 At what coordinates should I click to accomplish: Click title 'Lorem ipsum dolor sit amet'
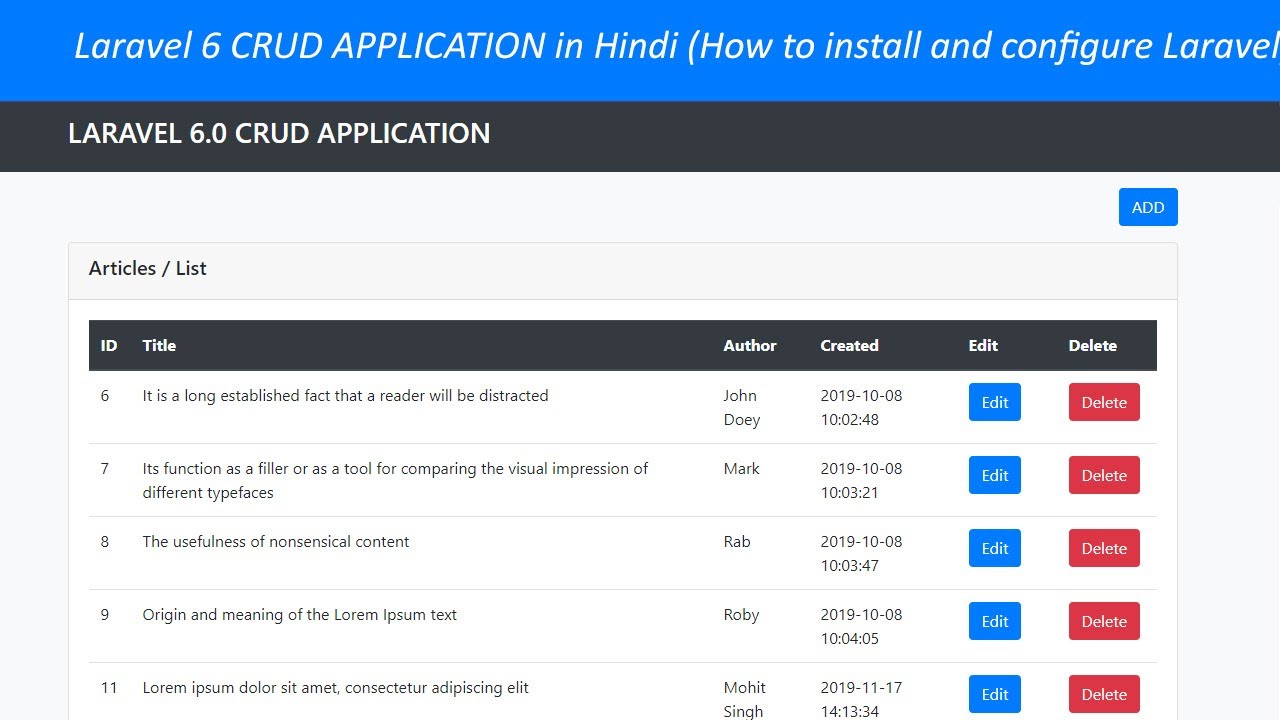[335, 688]
